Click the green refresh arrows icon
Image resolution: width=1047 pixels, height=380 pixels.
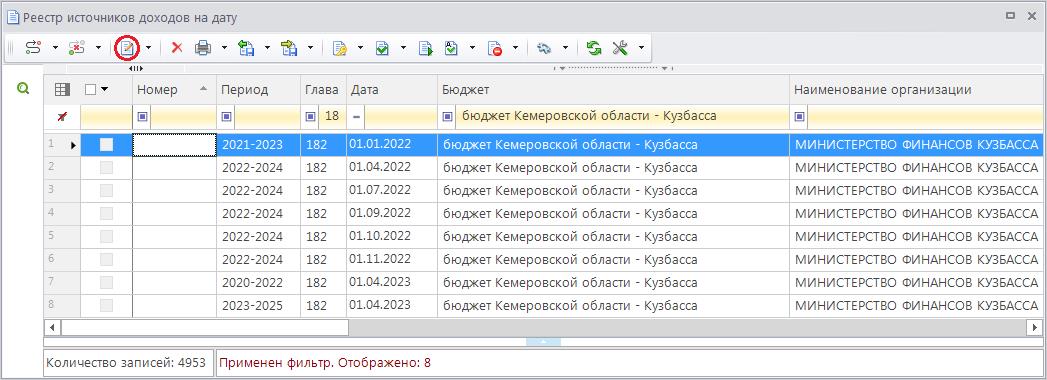[594, 47]
